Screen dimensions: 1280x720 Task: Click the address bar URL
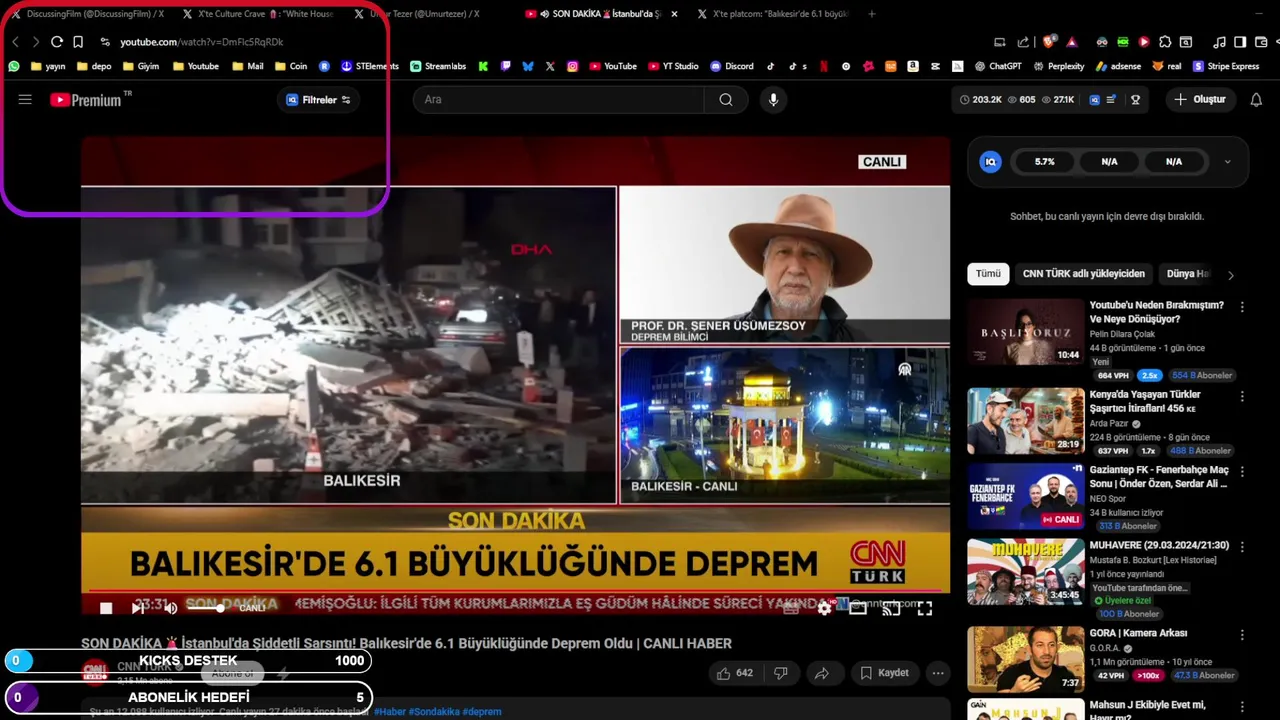202,42
